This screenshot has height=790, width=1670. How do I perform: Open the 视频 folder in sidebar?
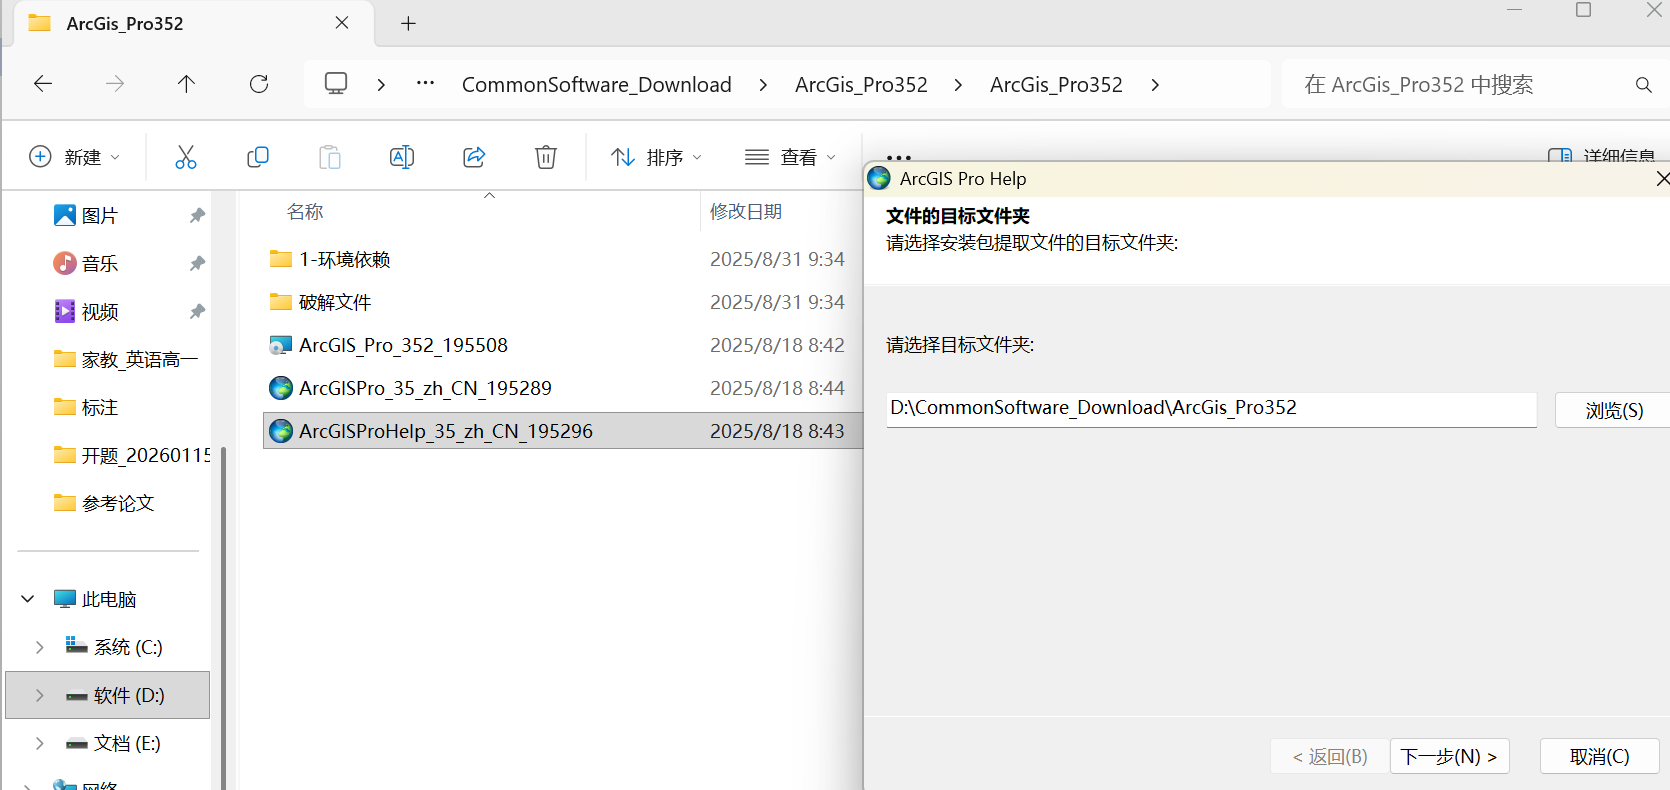click(99, 311)
